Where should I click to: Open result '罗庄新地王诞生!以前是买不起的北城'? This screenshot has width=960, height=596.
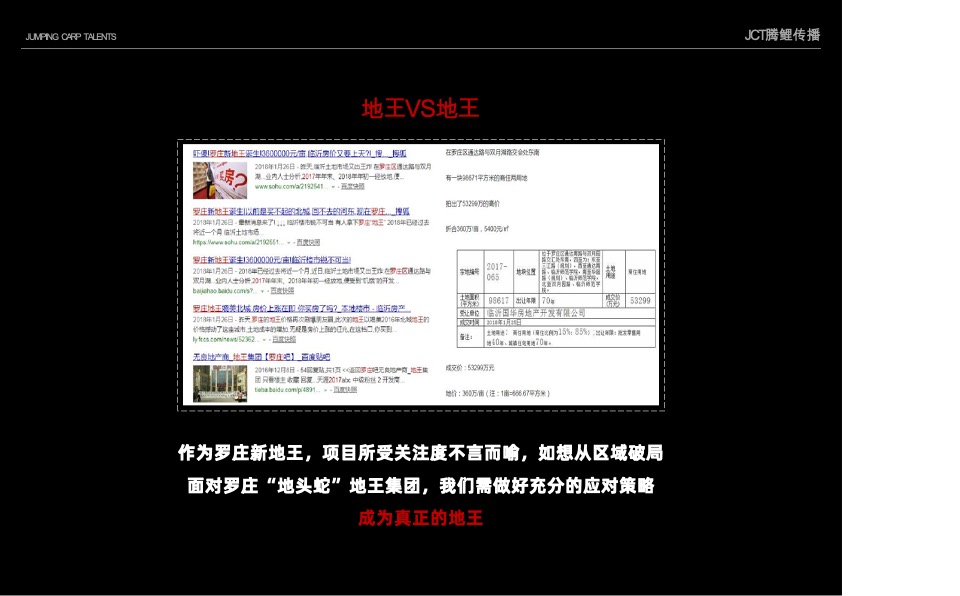point(301,211)
